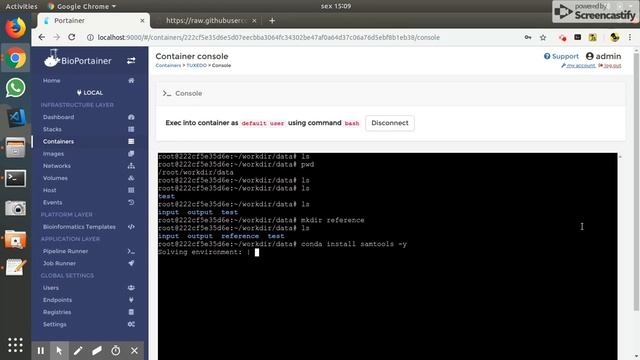Launch Visual Studio Code from dock

pyautogui.click(x=16, y=118)
